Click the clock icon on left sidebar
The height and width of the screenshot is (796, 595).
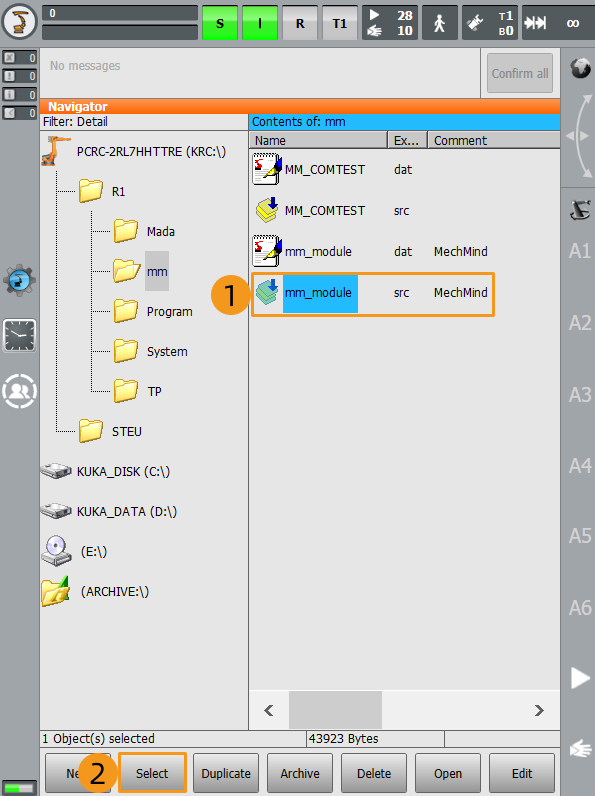[x=19, y=336]
